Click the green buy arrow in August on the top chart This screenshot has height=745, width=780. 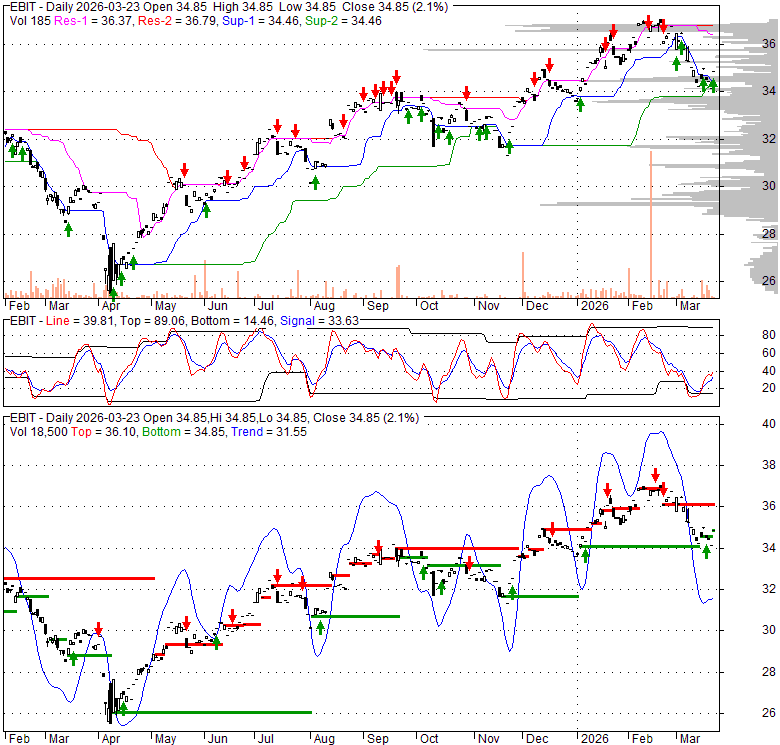pyautogui.click(x=315, y=182)
